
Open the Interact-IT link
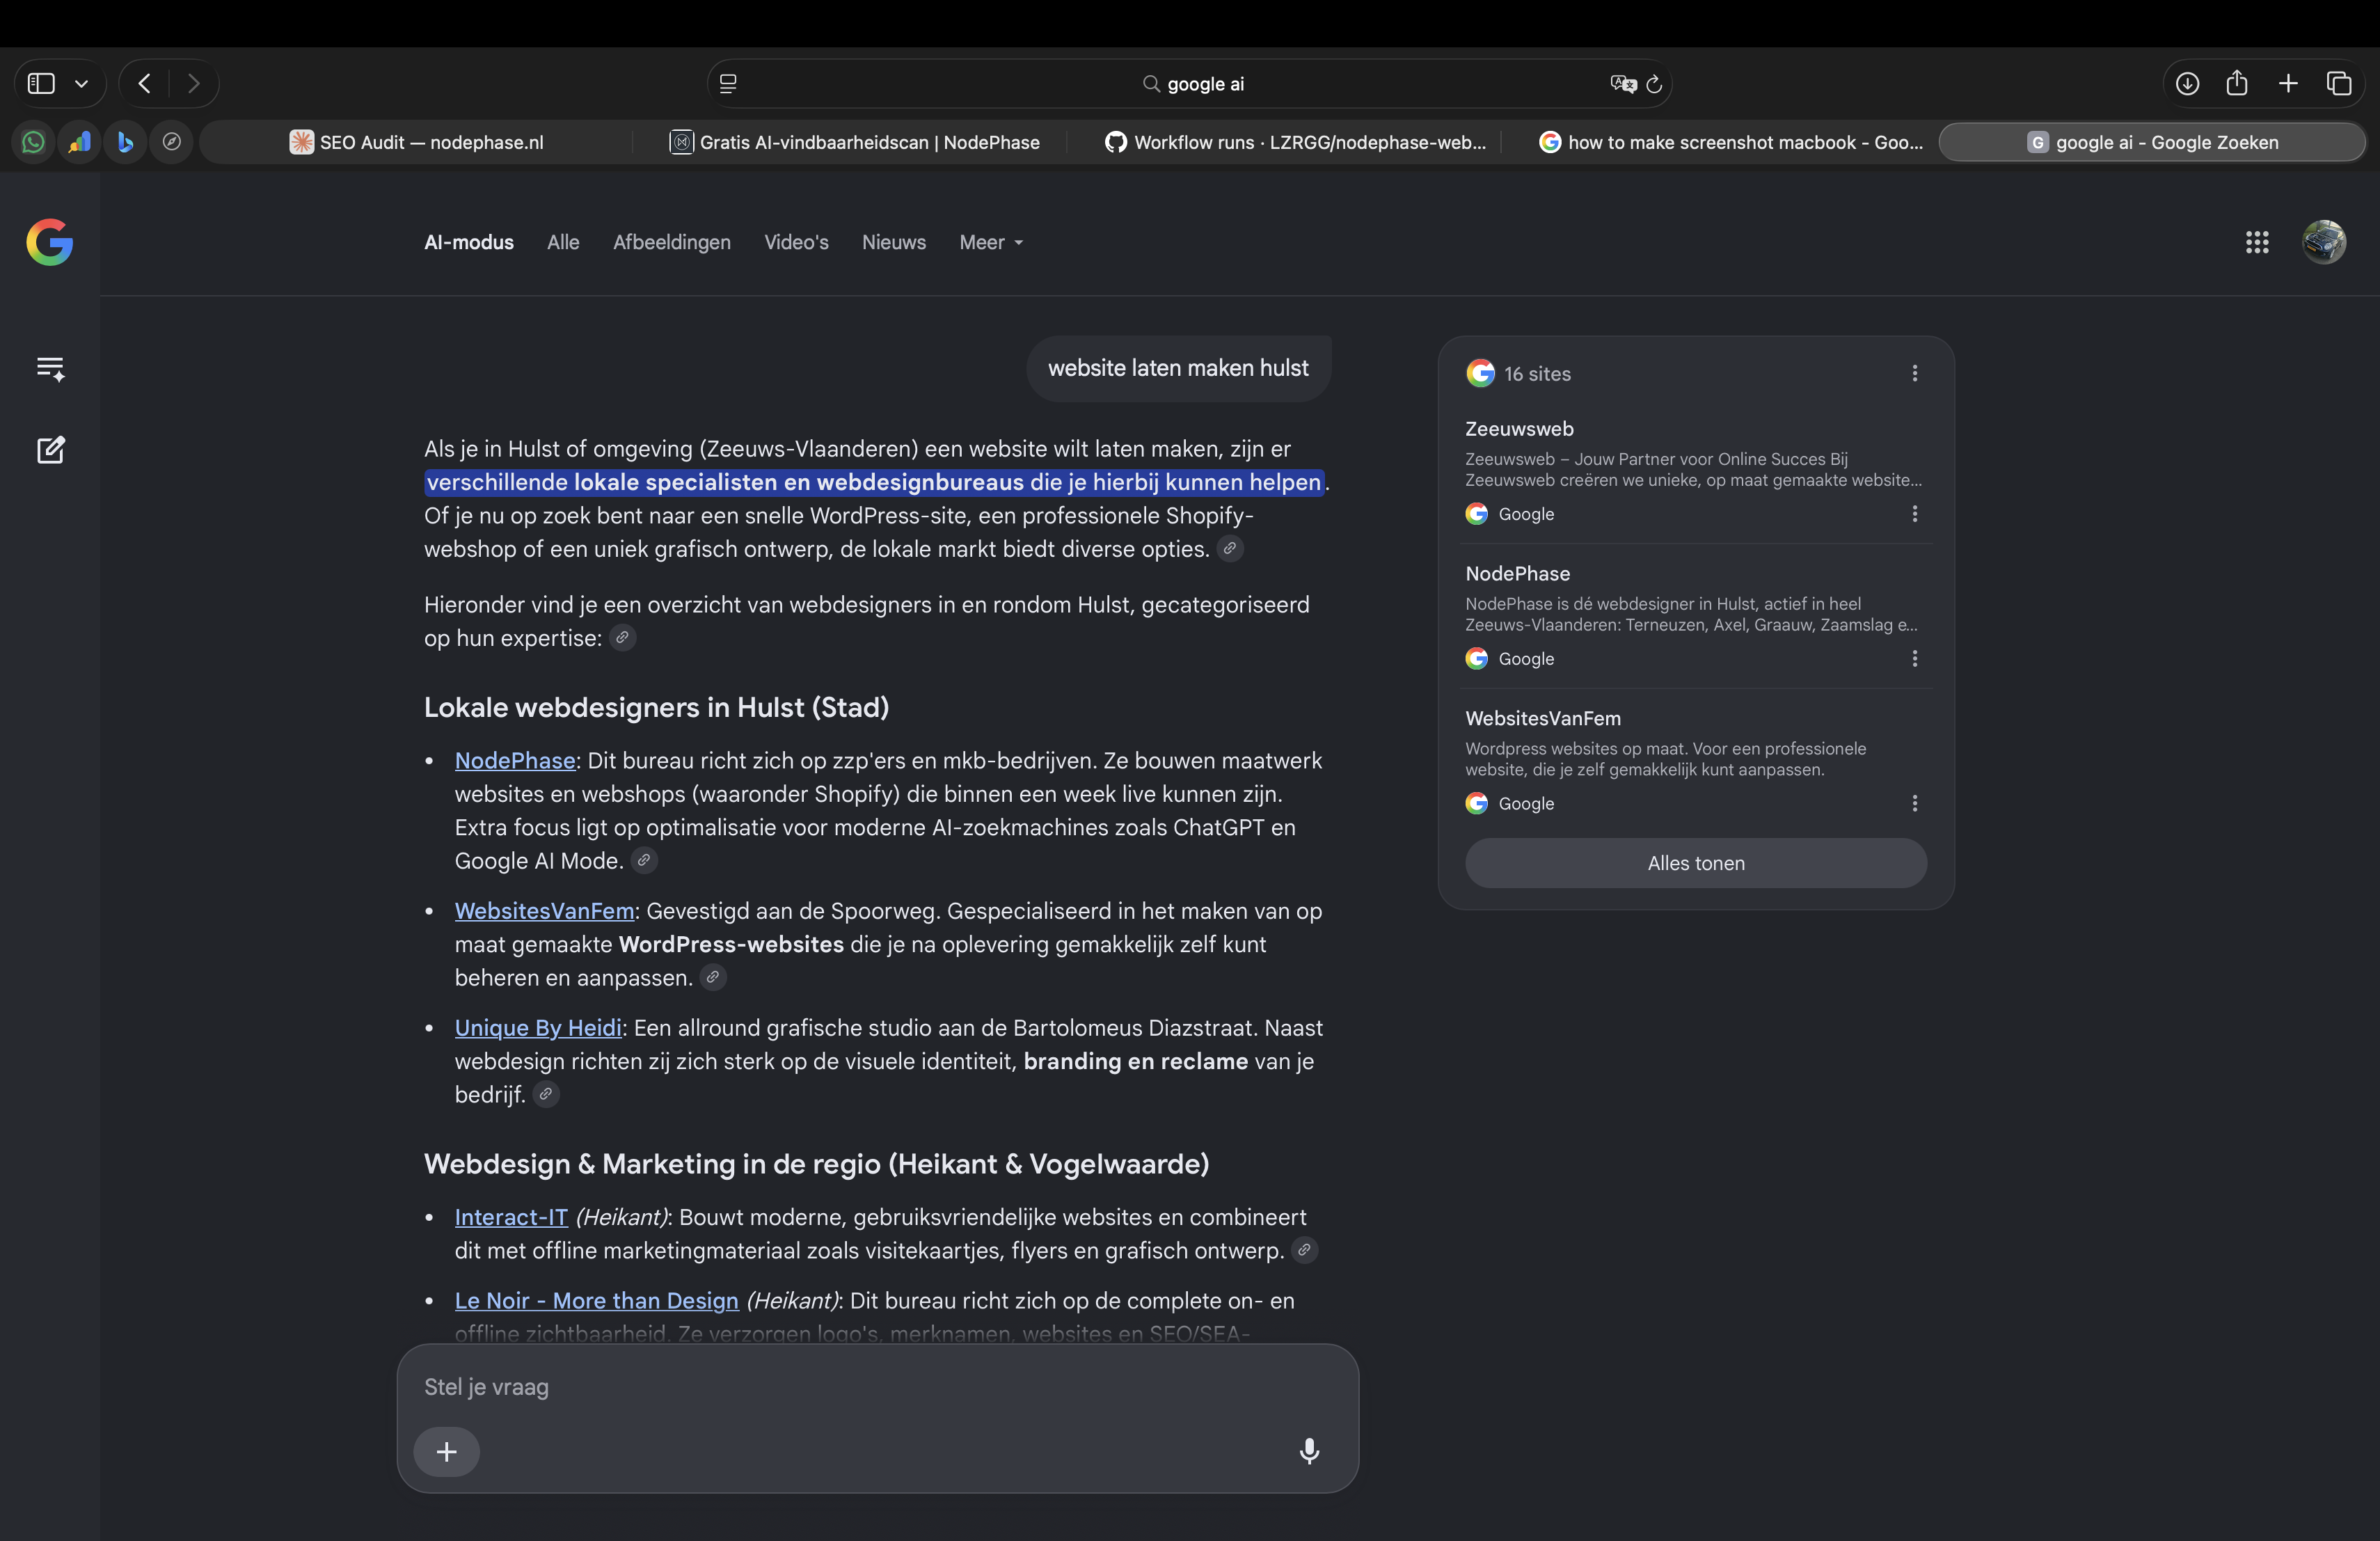(511, 1217)
